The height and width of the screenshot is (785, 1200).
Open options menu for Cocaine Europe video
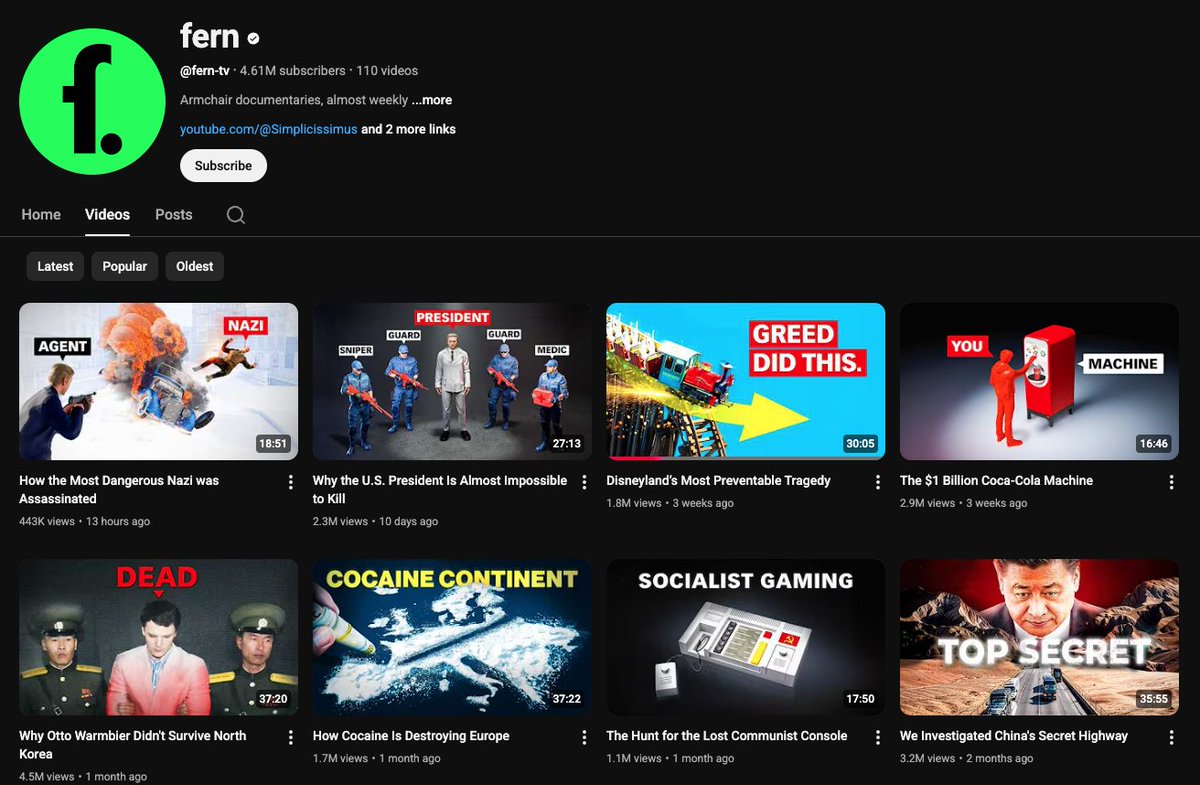584,737
